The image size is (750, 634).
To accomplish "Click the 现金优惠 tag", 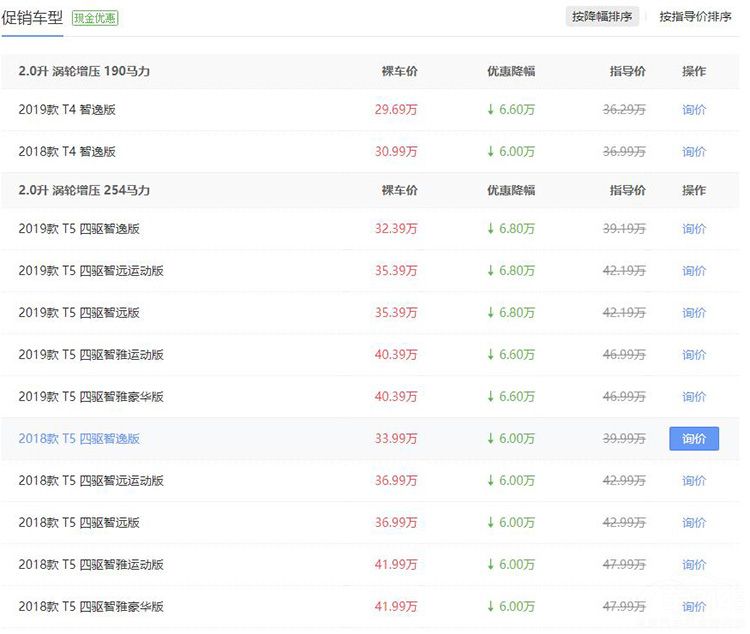I will tap(95, 18).
